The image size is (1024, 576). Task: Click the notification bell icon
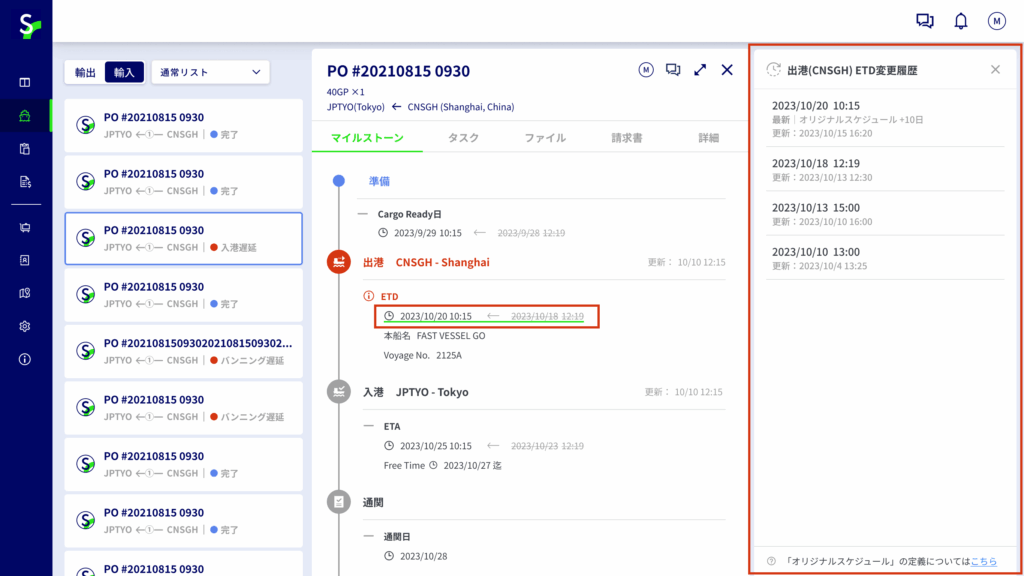click(961, 21)
